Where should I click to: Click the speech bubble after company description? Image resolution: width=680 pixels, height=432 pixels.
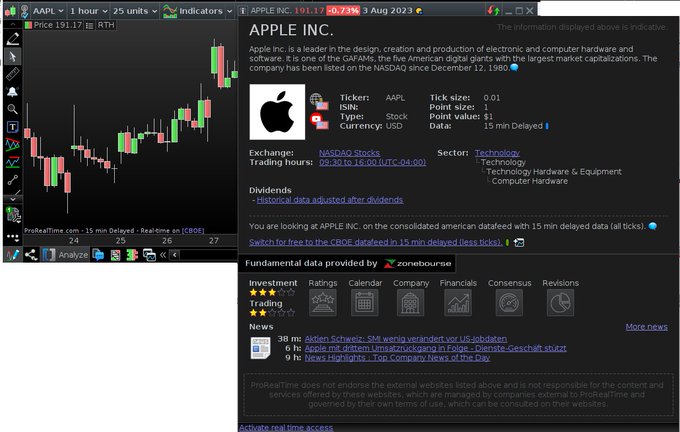click(514, 67)
